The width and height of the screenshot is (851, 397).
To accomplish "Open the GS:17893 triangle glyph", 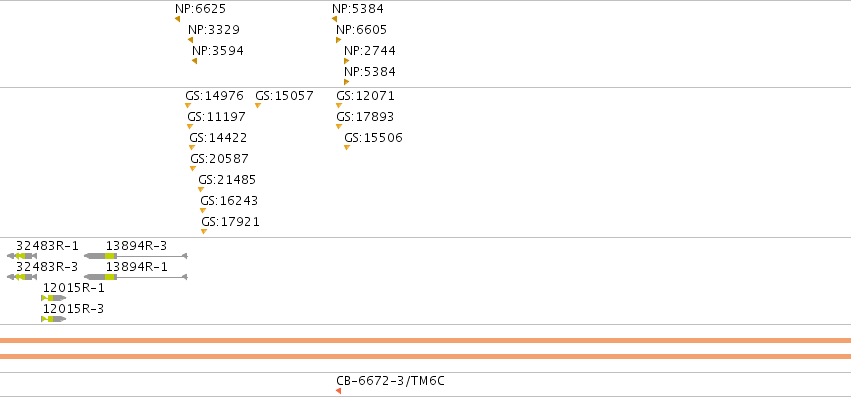I will (x=339, y=127).
